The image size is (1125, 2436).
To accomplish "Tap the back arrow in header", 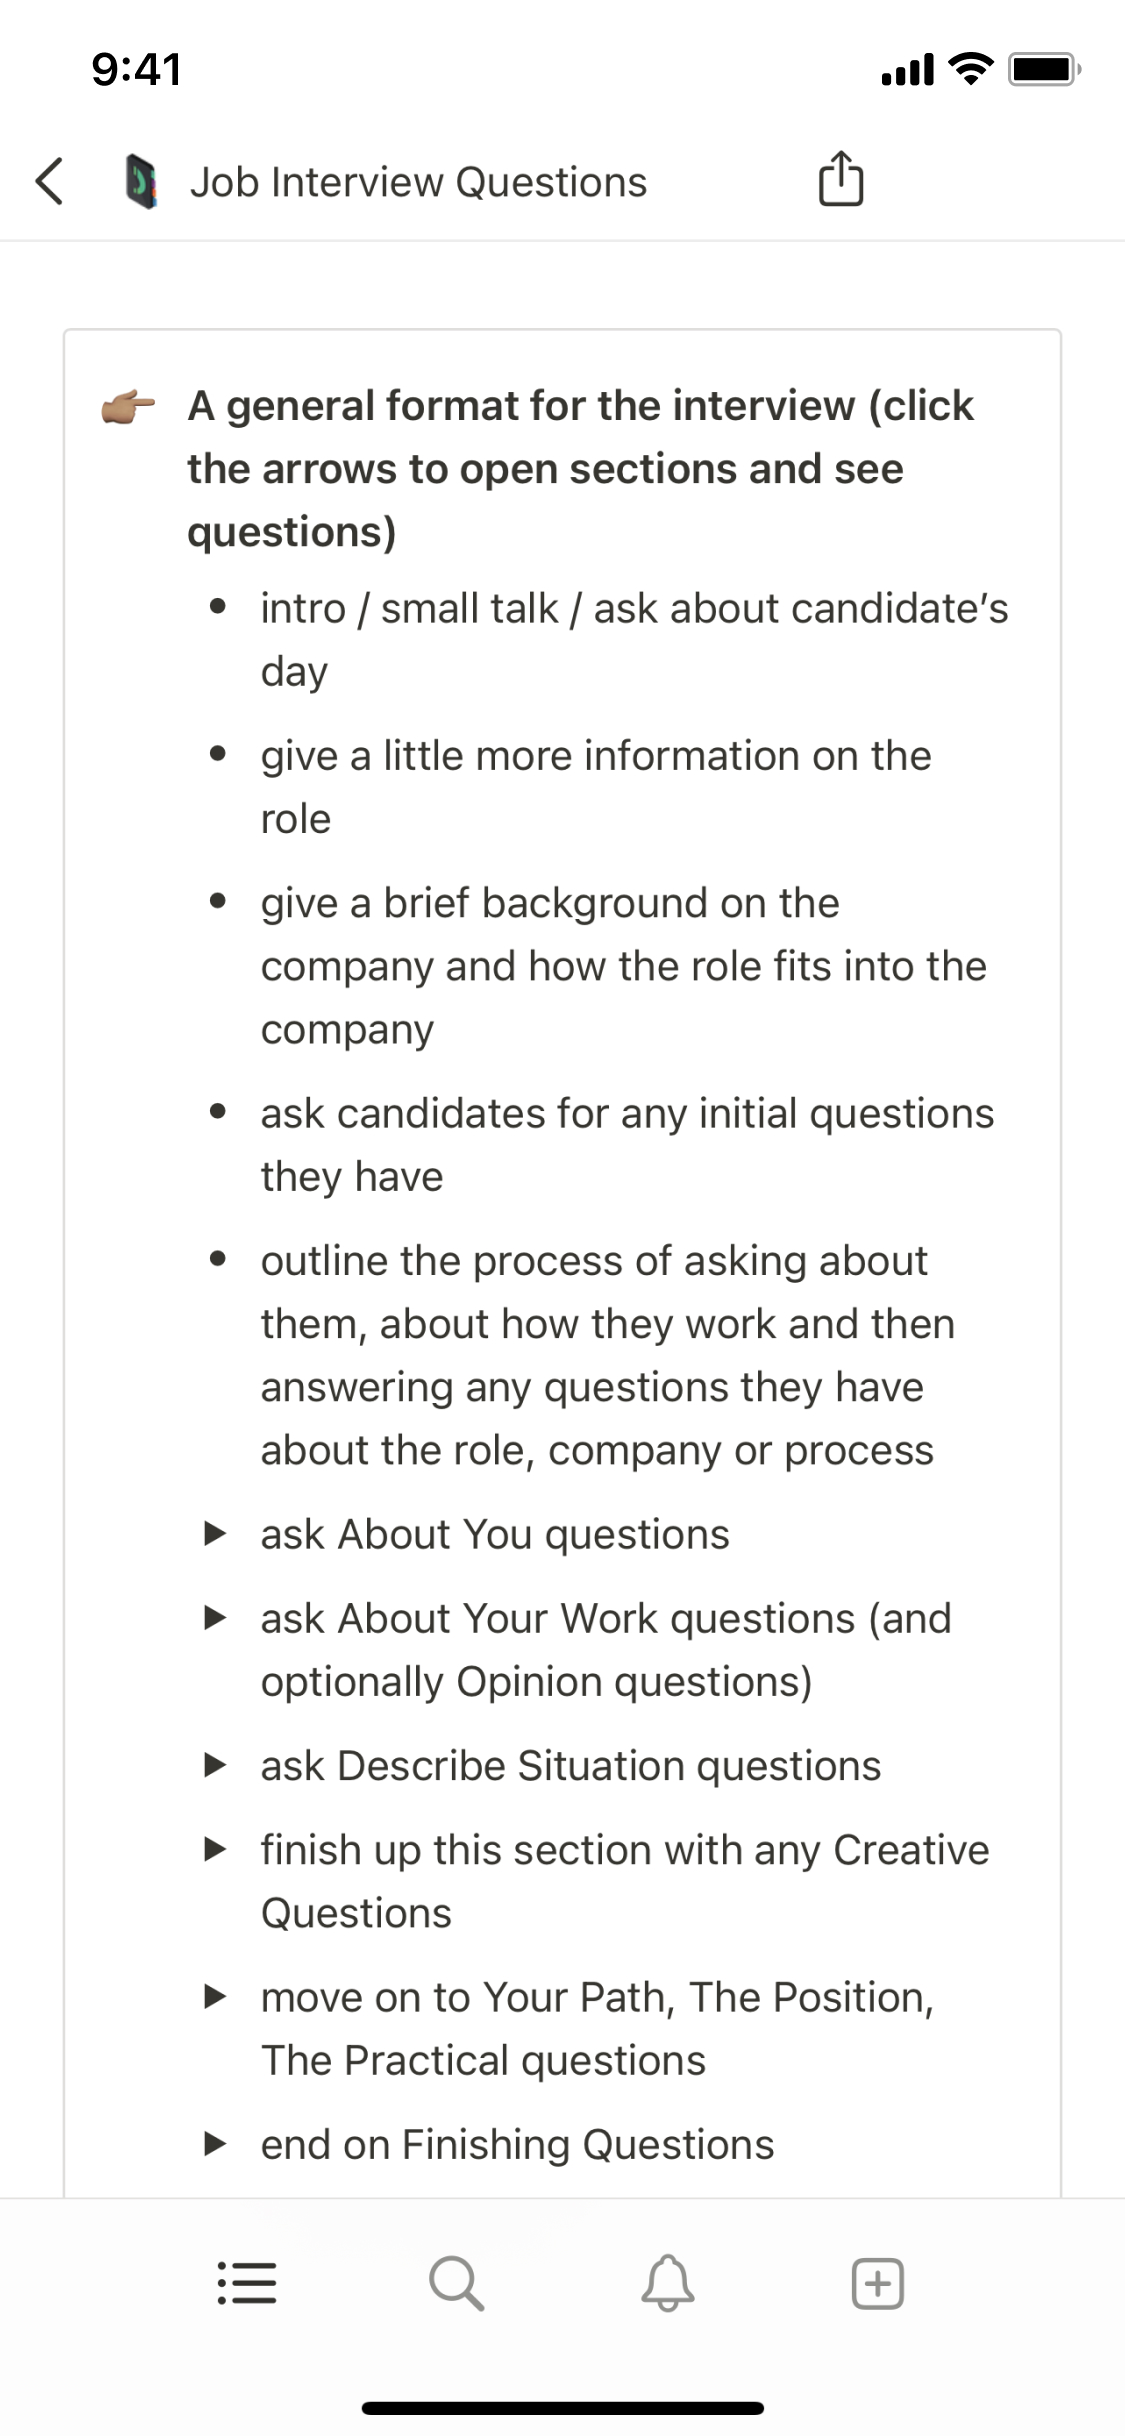I will tap(49, 182).
